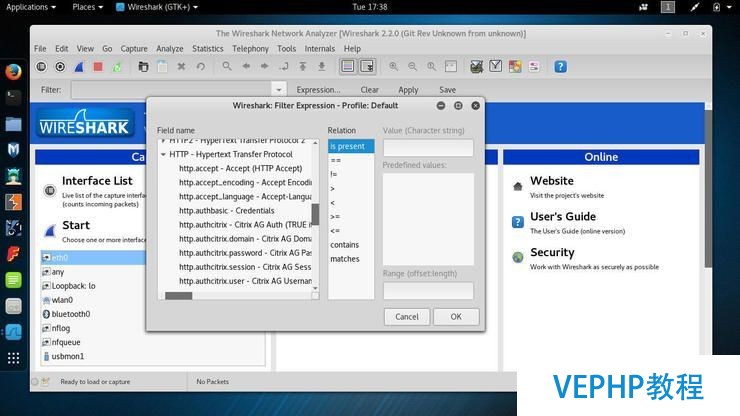740x416 pixels.
Task: Open the Applications menu in top bar
Action: click(31, 7)
